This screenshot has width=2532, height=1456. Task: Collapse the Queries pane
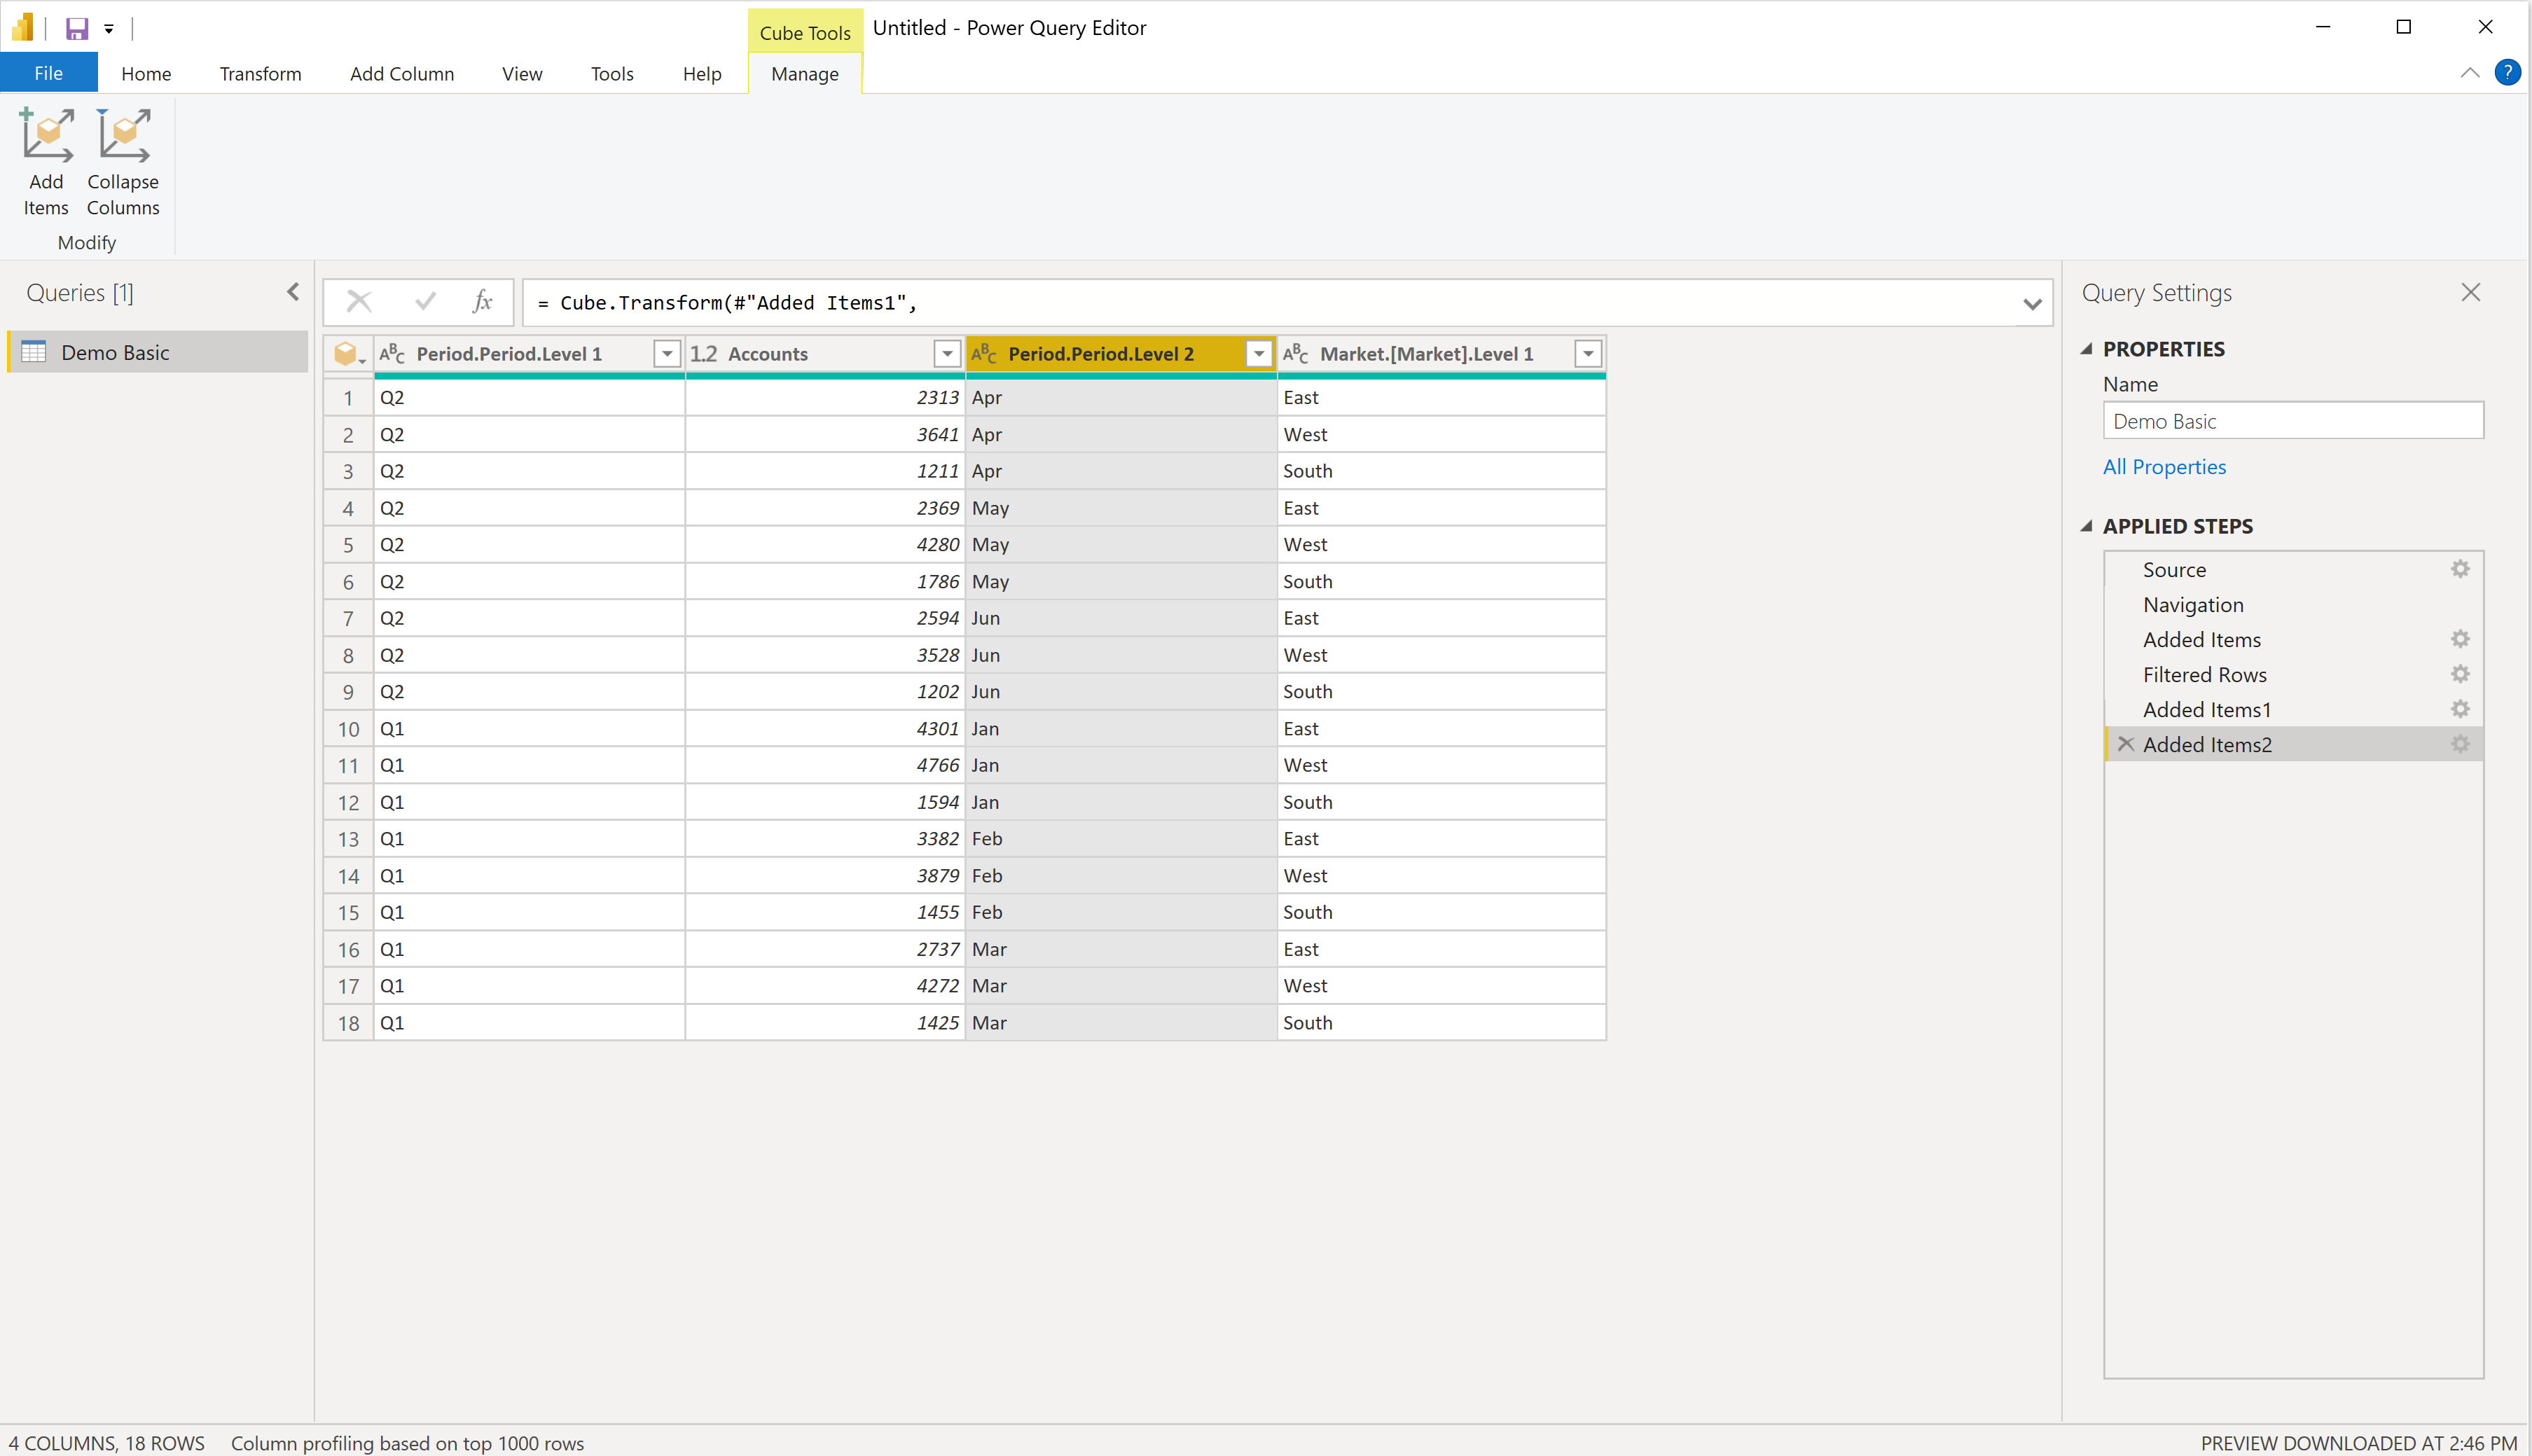click(293, 292)
